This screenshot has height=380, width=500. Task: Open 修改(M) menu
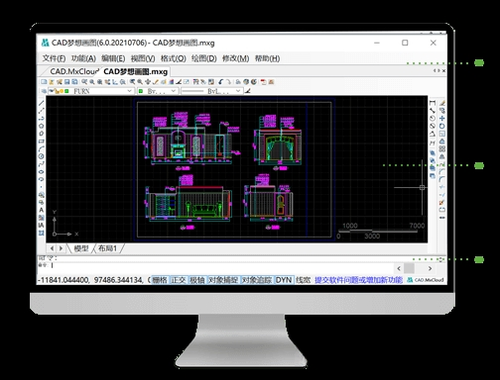(x=235, y=58)
